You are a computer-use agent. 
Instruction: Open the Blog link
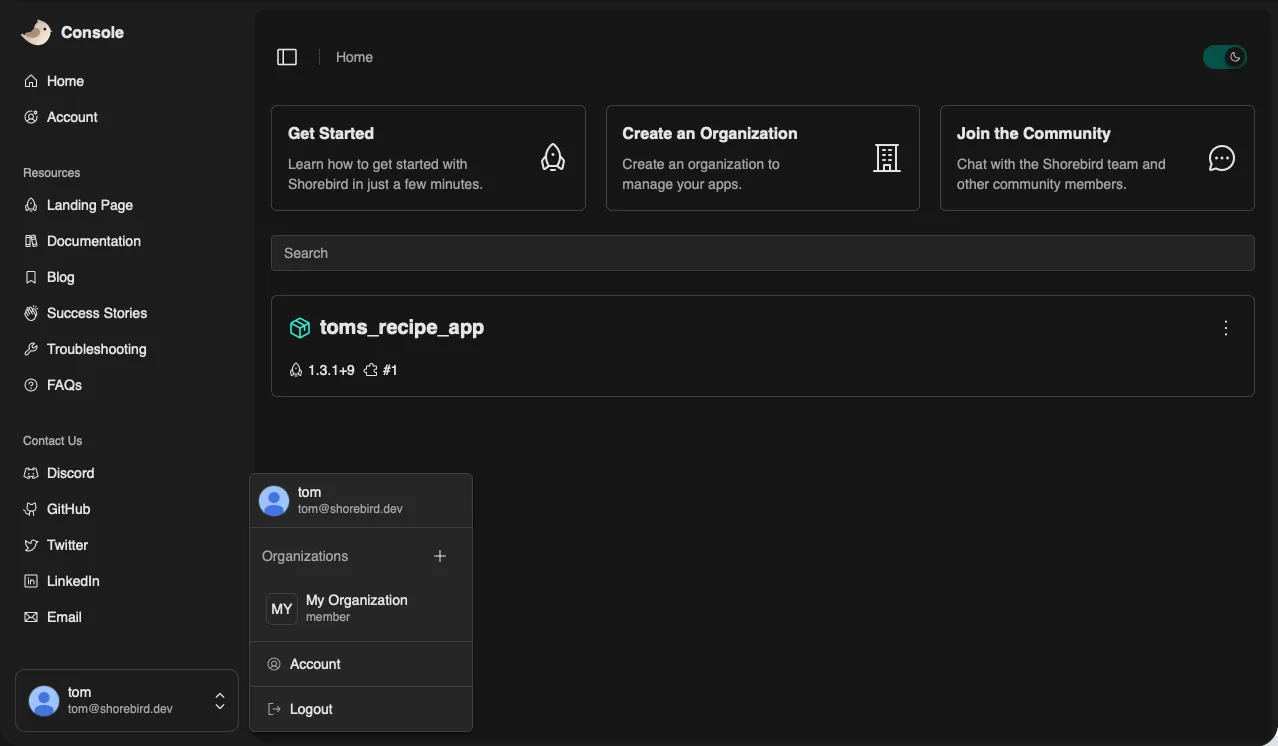60,277
